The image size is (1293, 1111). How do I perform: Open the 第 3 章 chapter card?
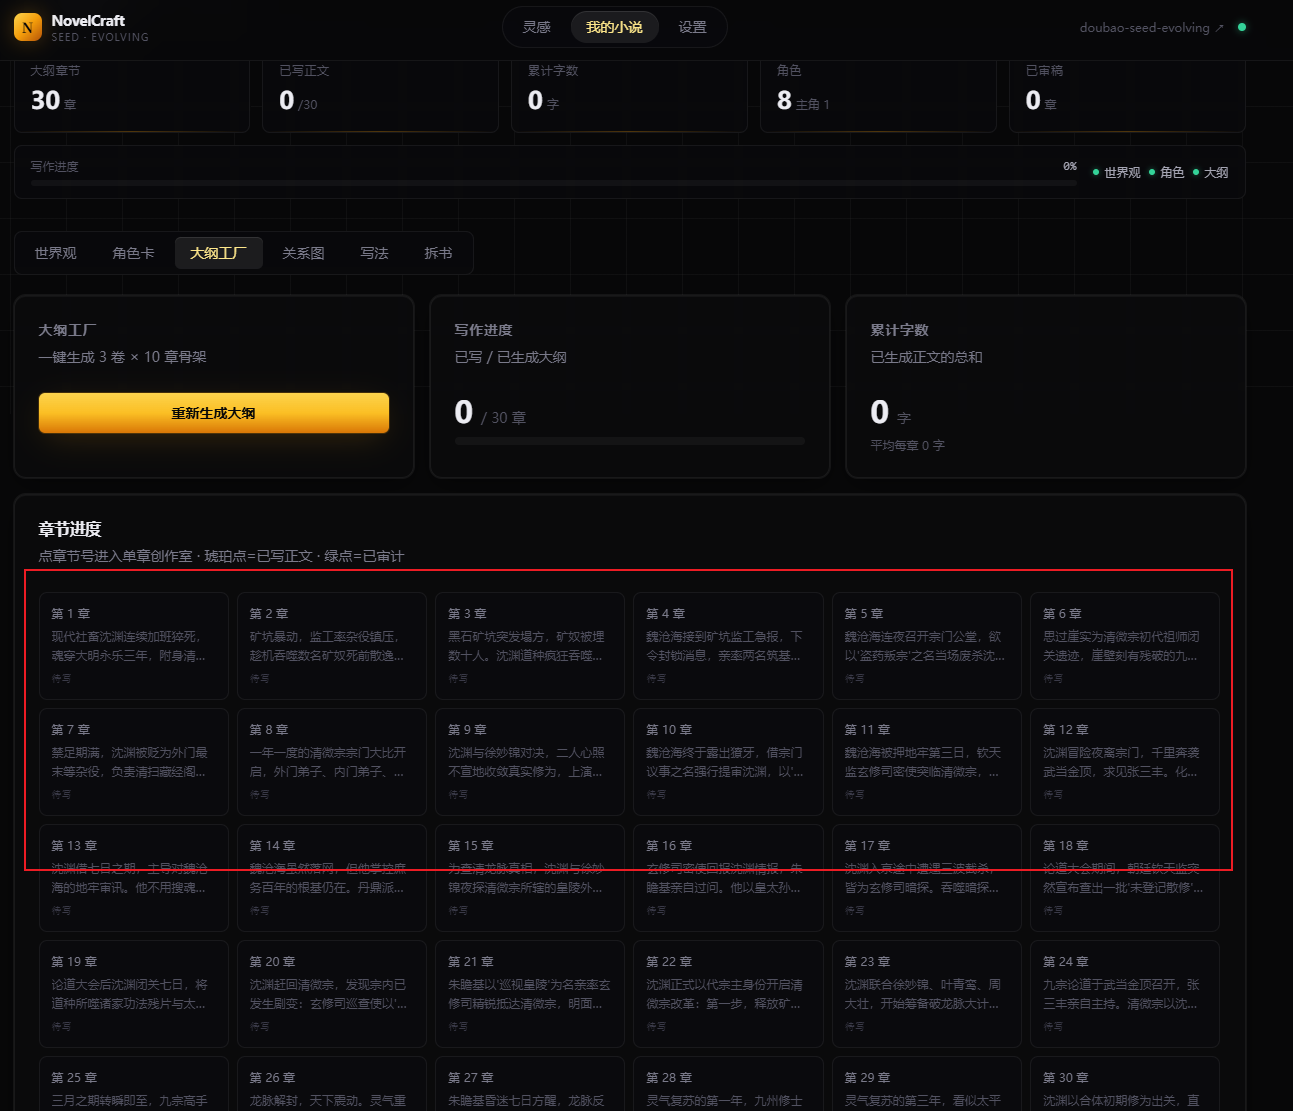pyautogui.click(x=530, y=646)
